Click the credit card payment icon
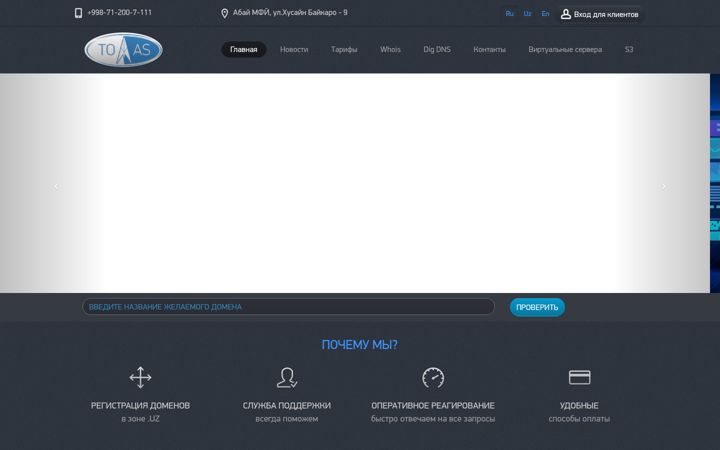The width and height of the screenshot is (720, 450). (579, 377)
